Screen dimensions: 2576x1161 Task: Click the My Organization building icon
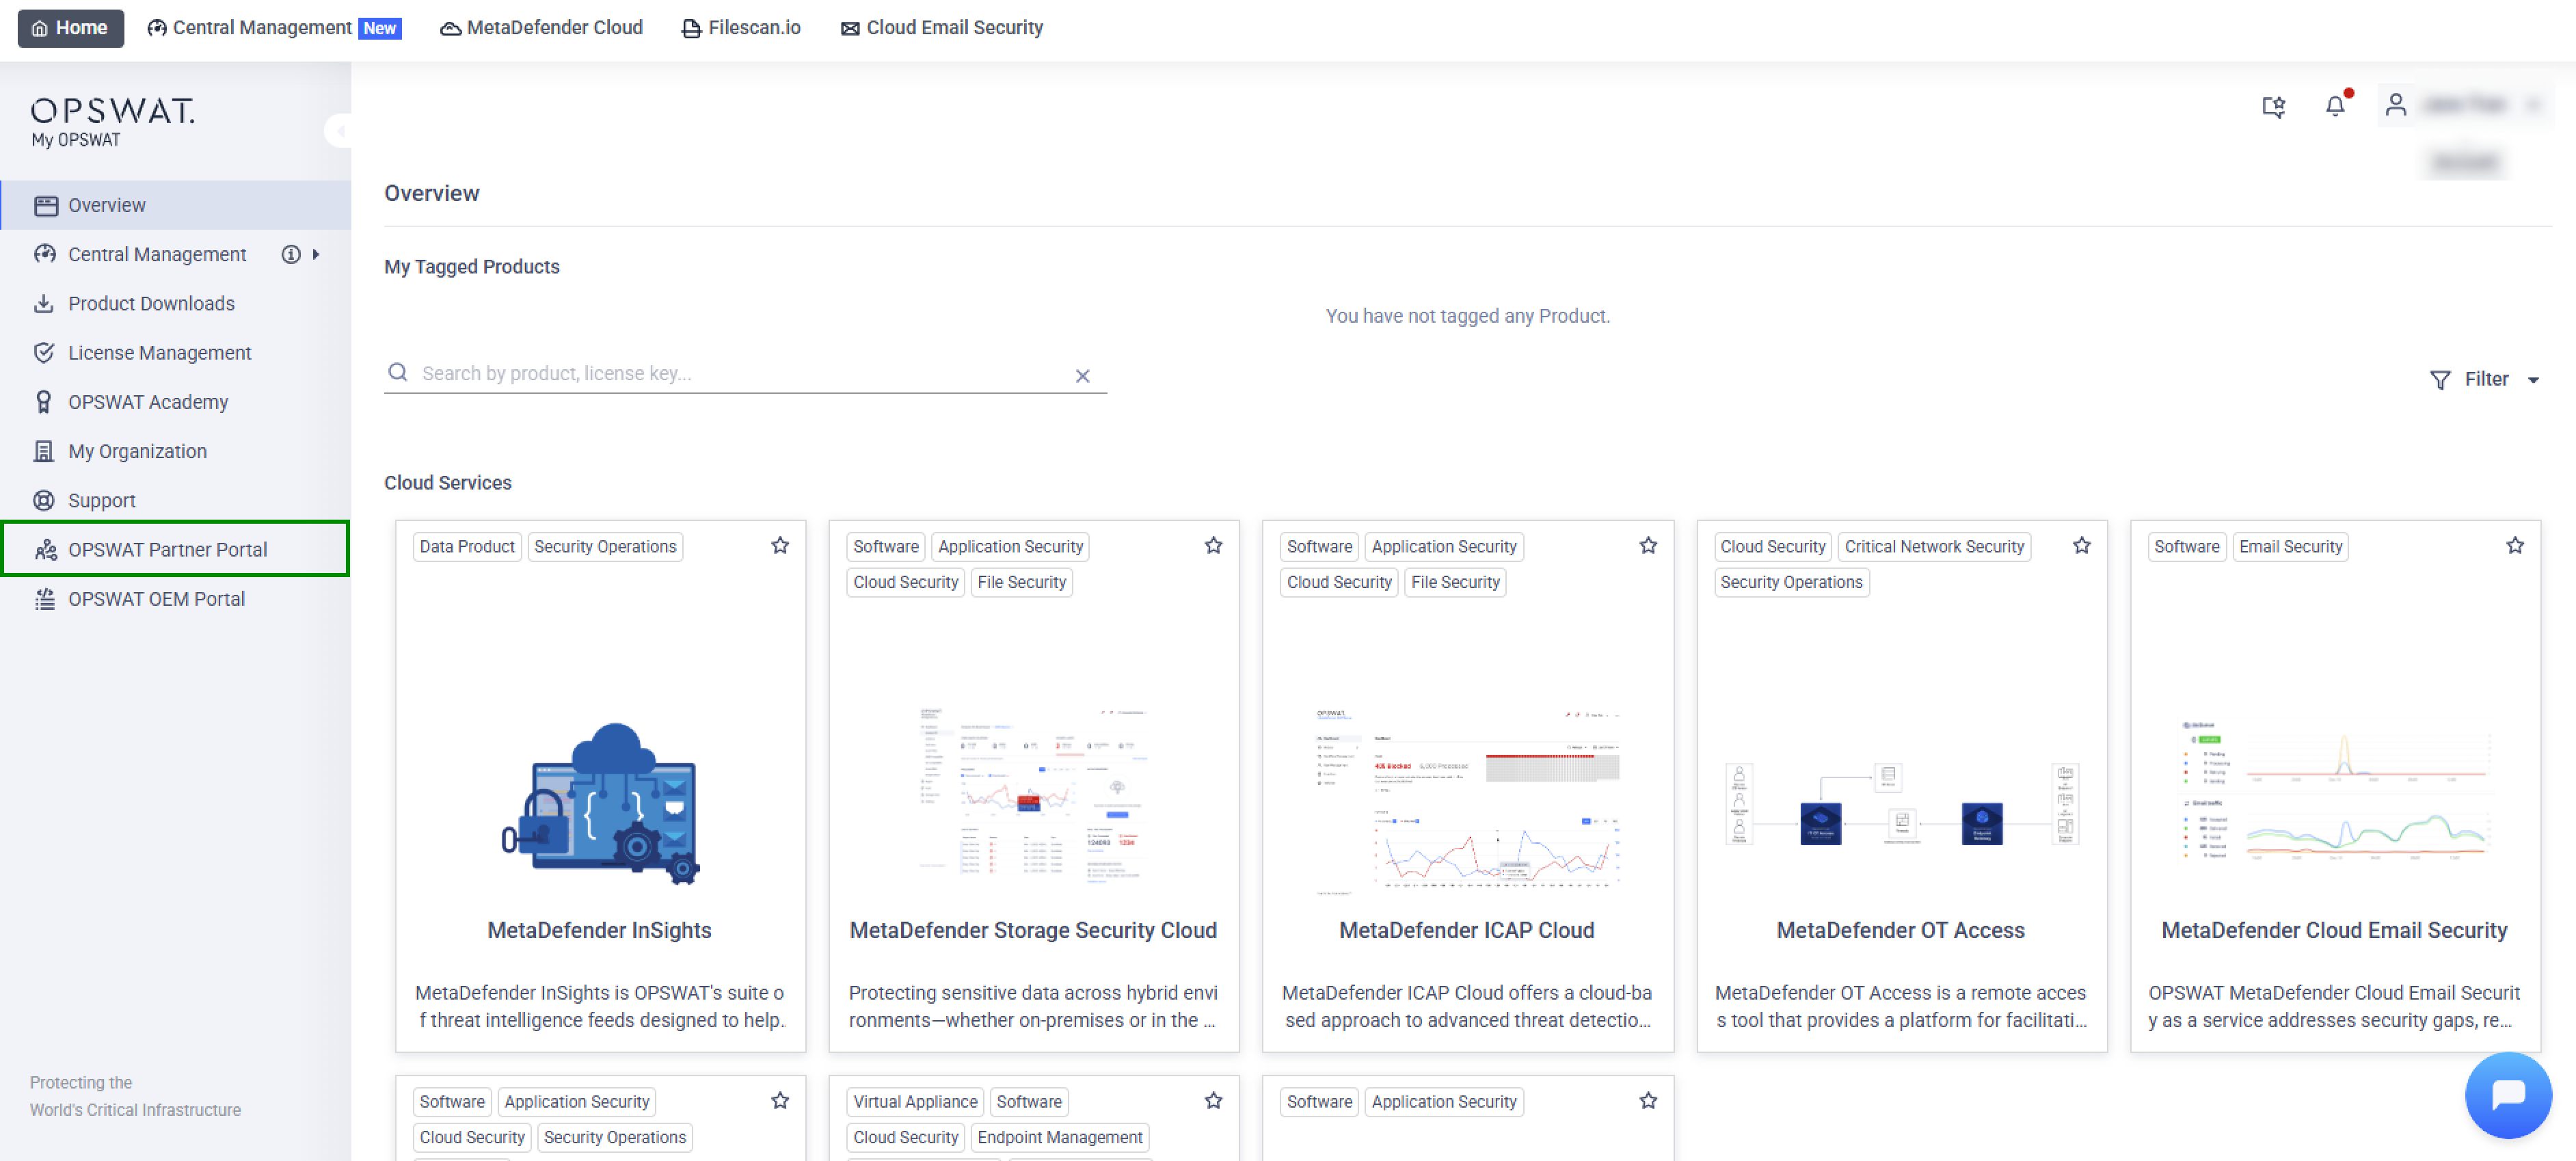tap(44, 451)
